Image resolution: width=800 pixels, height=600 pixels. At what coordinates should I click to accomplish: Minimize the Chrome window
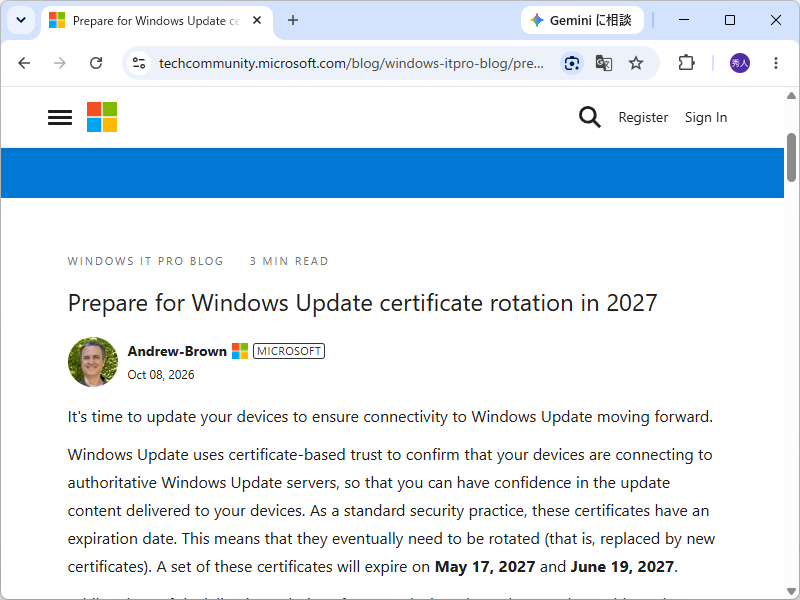point(684,20)
